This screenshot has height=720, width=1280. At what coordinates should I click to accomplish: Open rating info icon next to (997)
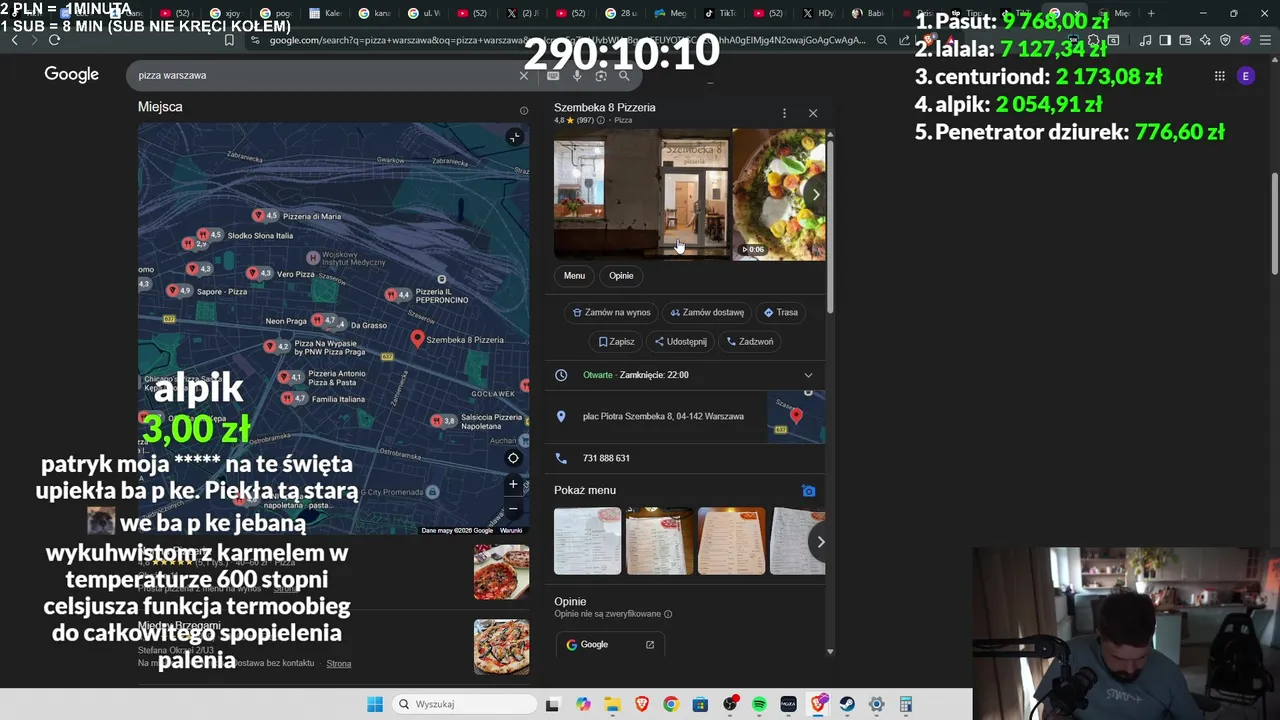600,120
